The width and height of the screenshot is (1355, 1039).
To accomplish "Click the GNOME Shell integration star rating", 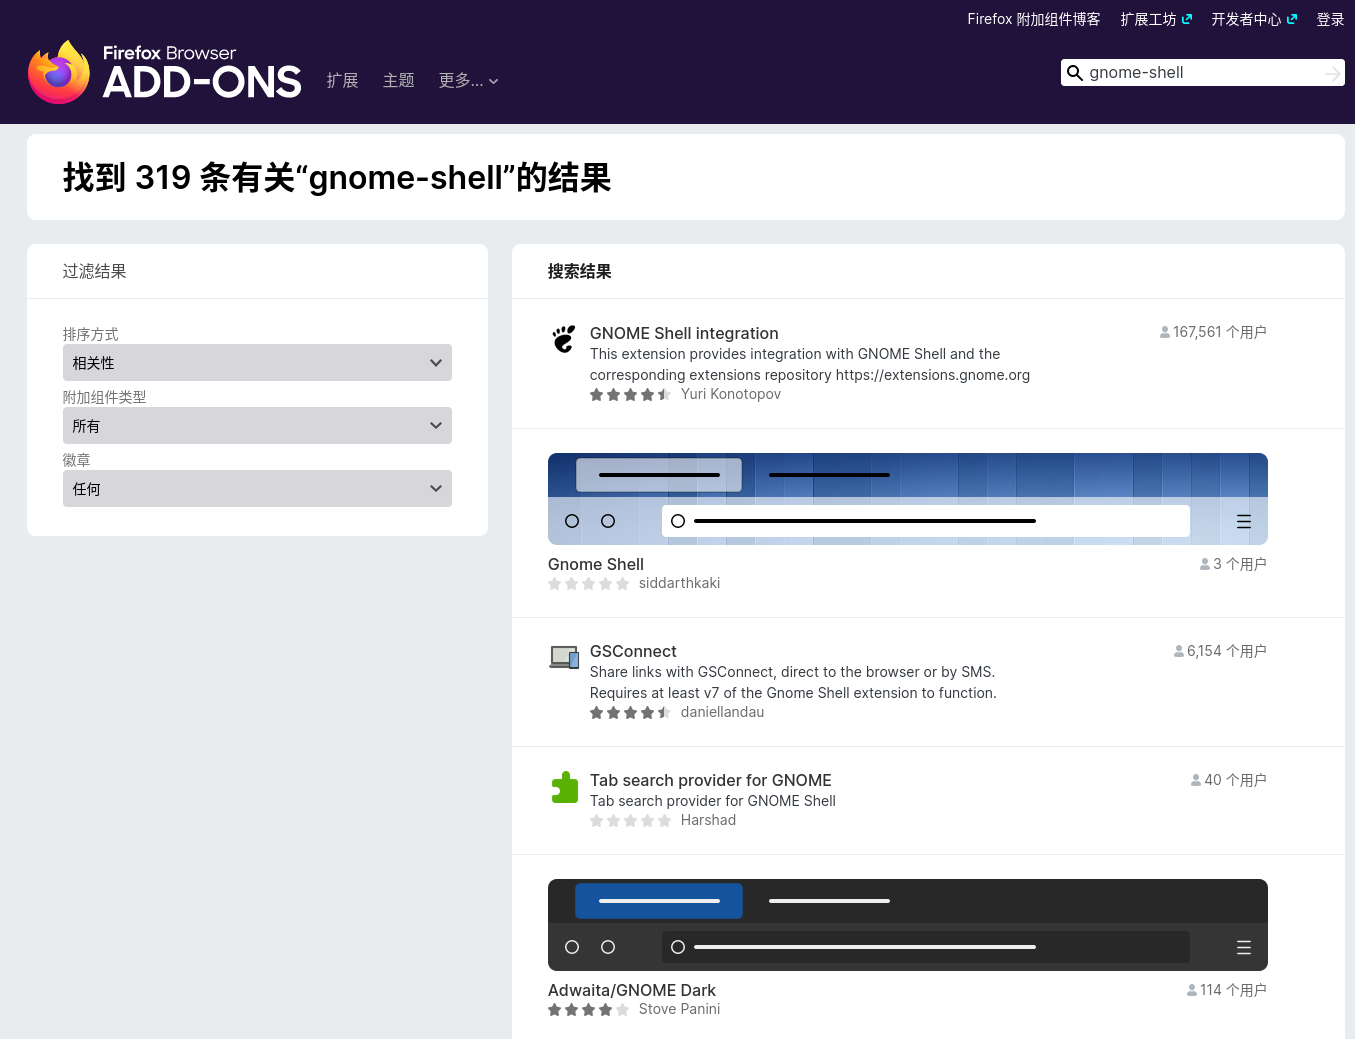I will click(630, 395).
